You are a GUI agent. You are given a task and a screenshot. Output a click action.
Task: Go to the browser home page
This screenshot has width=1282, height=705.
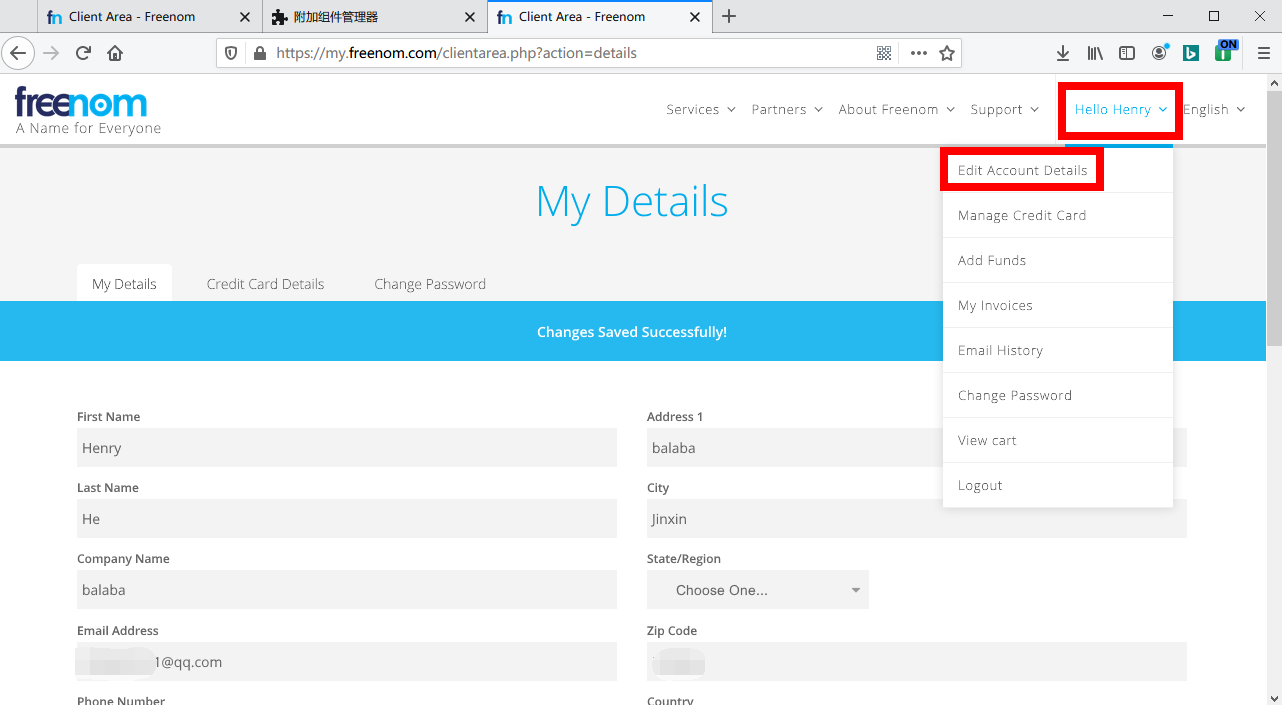click(x=115, y=53)
